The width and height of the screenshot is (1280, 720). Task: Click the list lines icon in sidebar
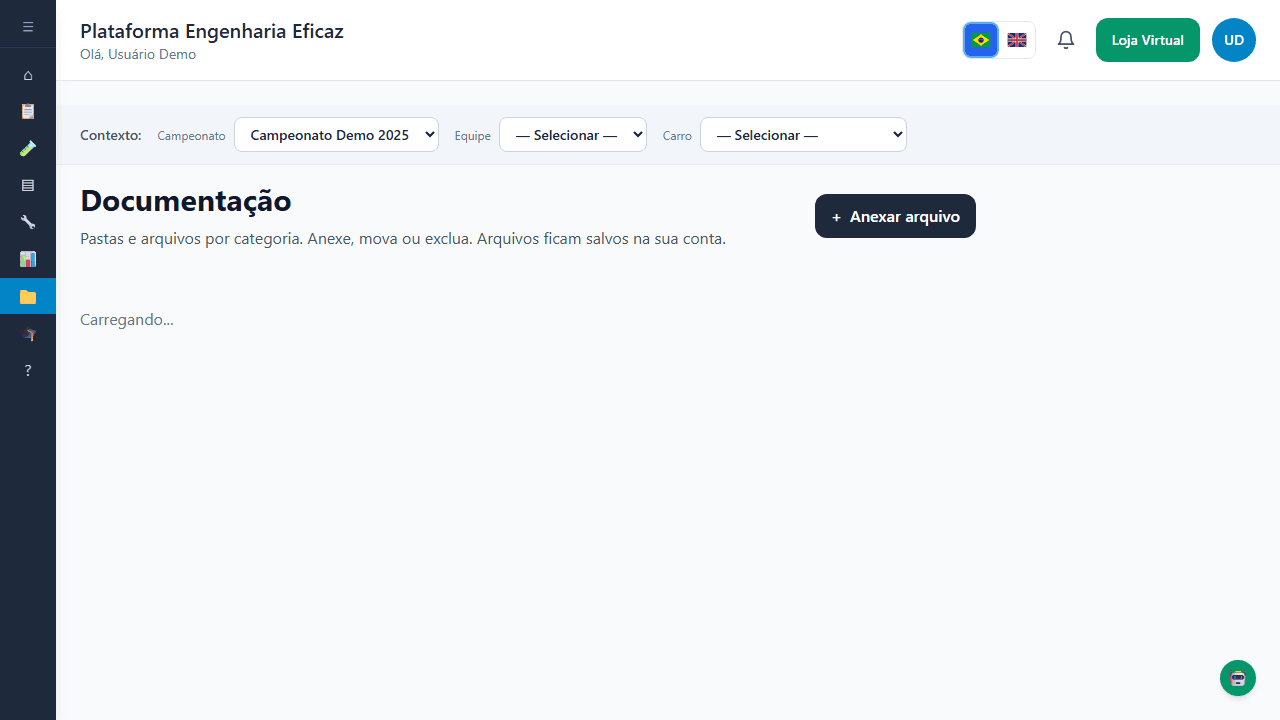[28, 185]
